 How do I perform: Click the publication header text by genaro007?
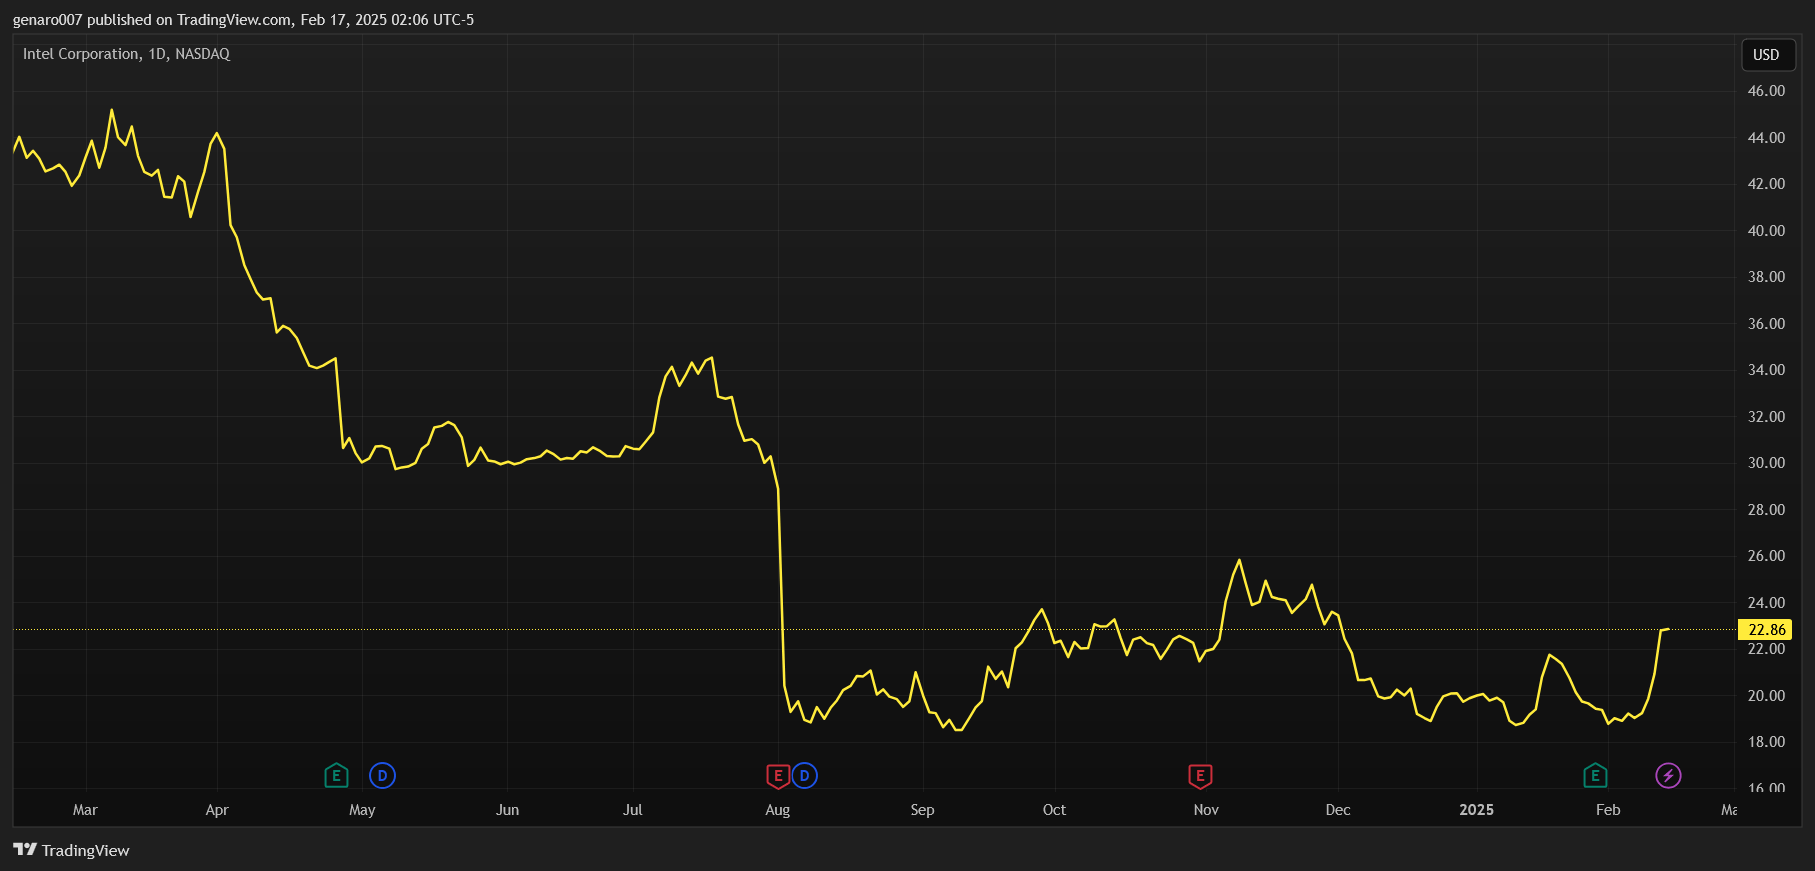pos(243,20)
